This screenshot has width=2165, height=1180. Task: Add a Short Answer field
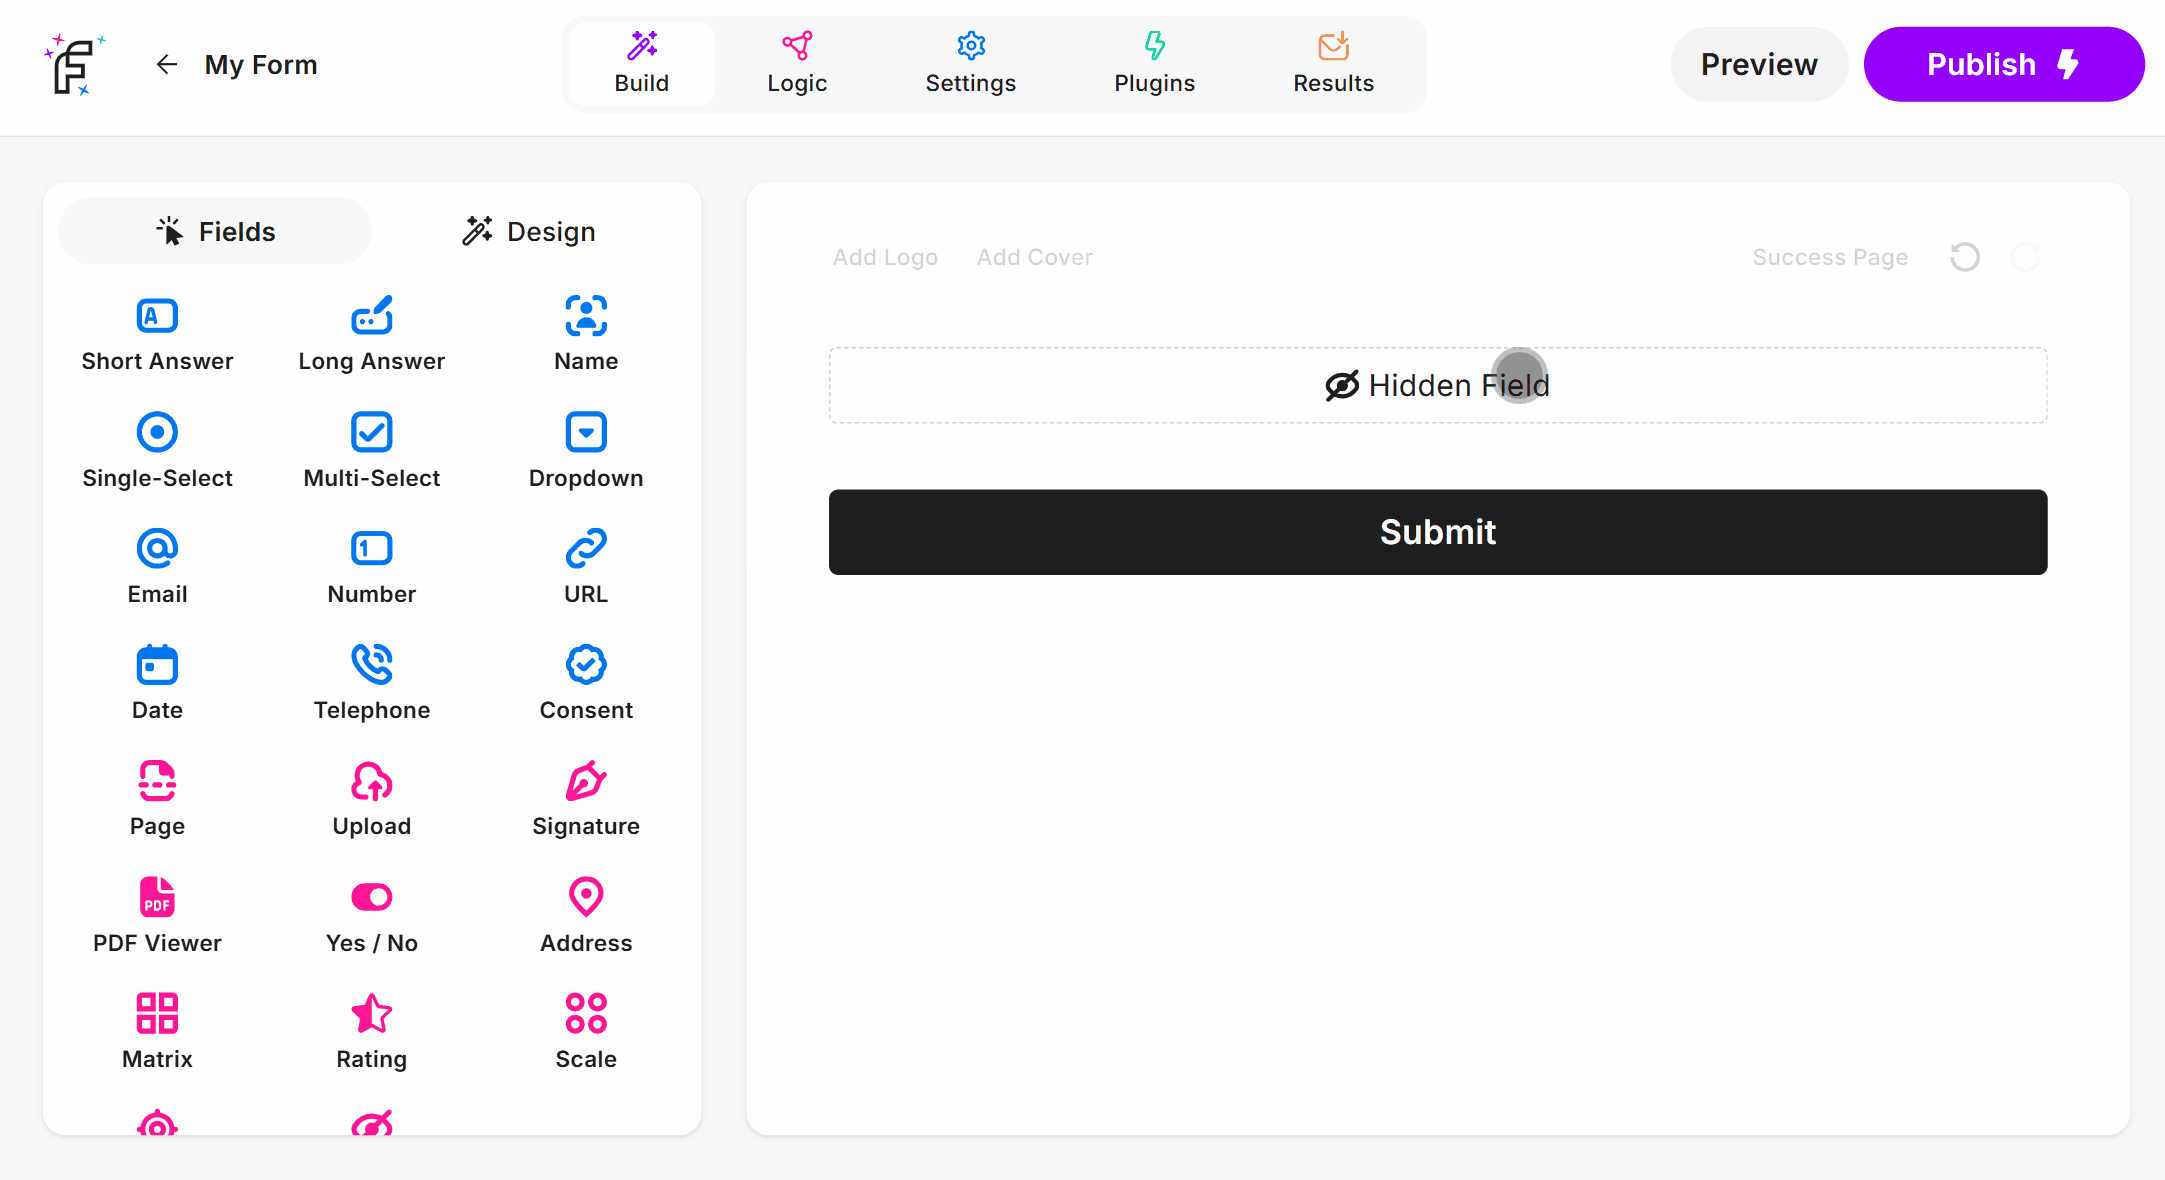(157, 335)
